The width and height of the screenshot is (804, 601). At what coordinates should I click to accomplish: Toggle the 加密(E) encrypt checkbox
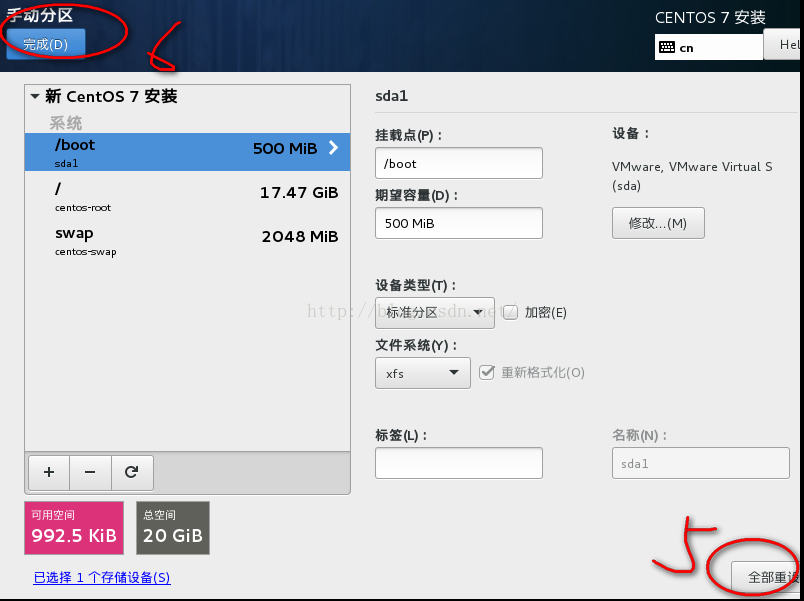click(510, 312)
